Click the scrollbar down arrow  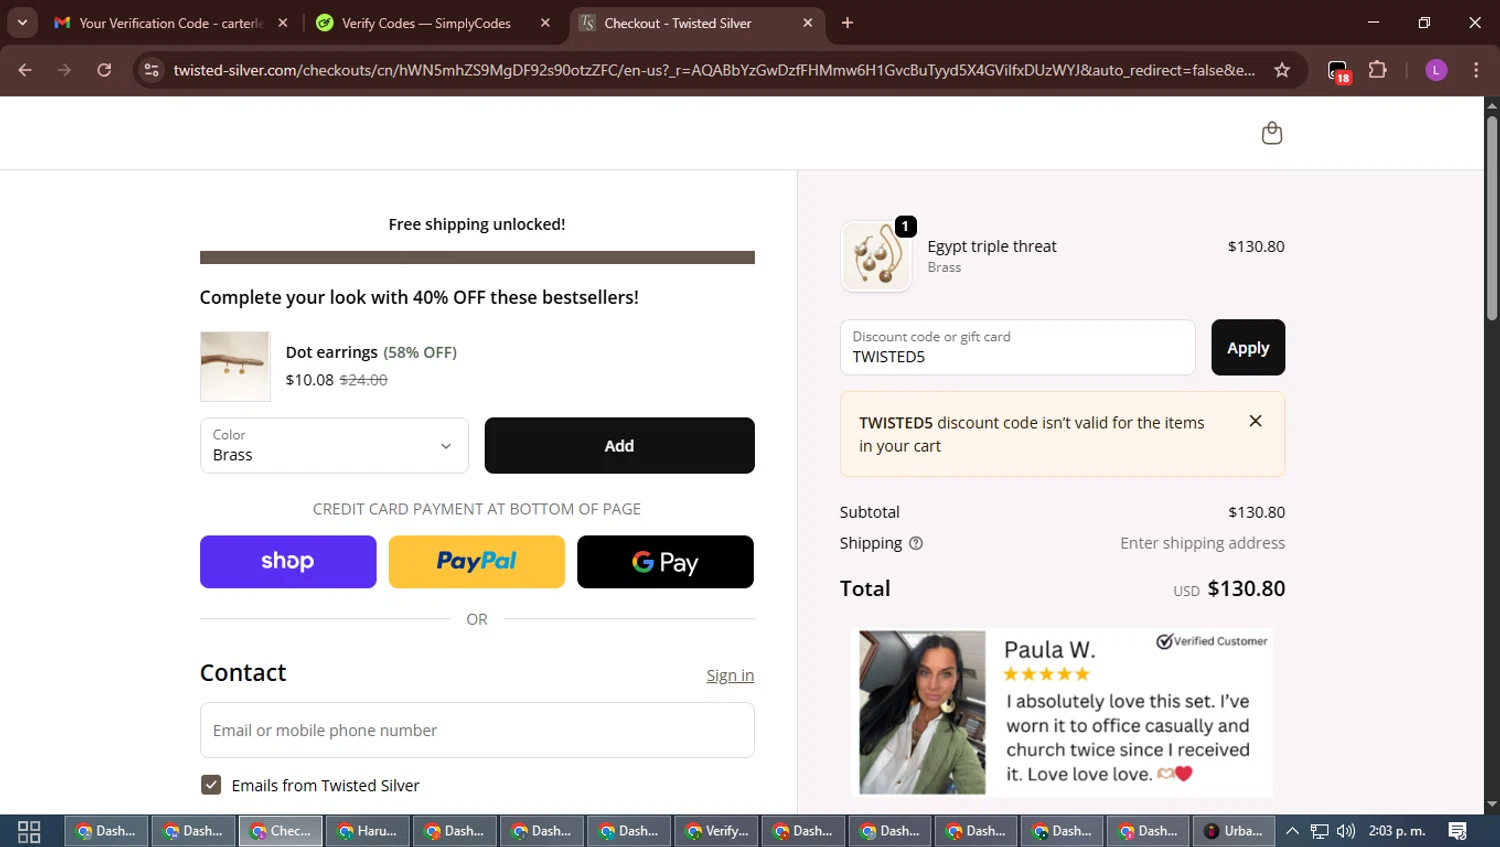(x=1492, y=804)
